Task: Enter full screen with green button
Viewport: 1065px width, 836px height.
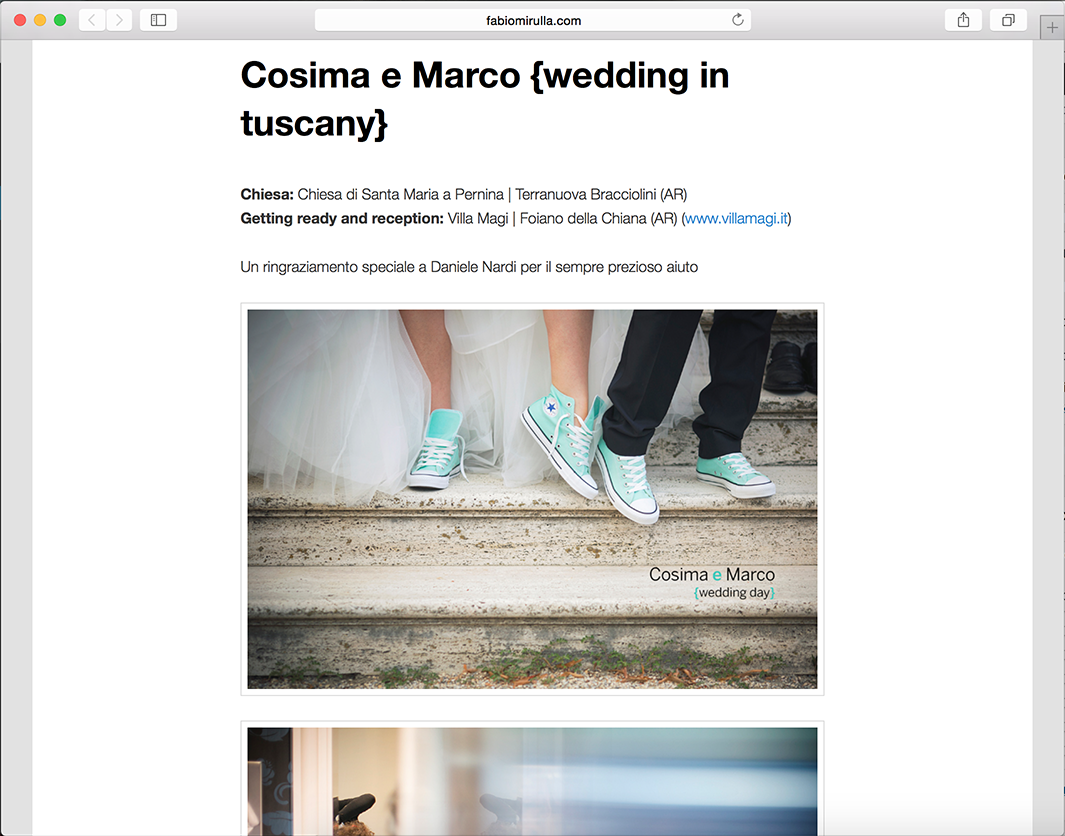Action: [60, 20]
